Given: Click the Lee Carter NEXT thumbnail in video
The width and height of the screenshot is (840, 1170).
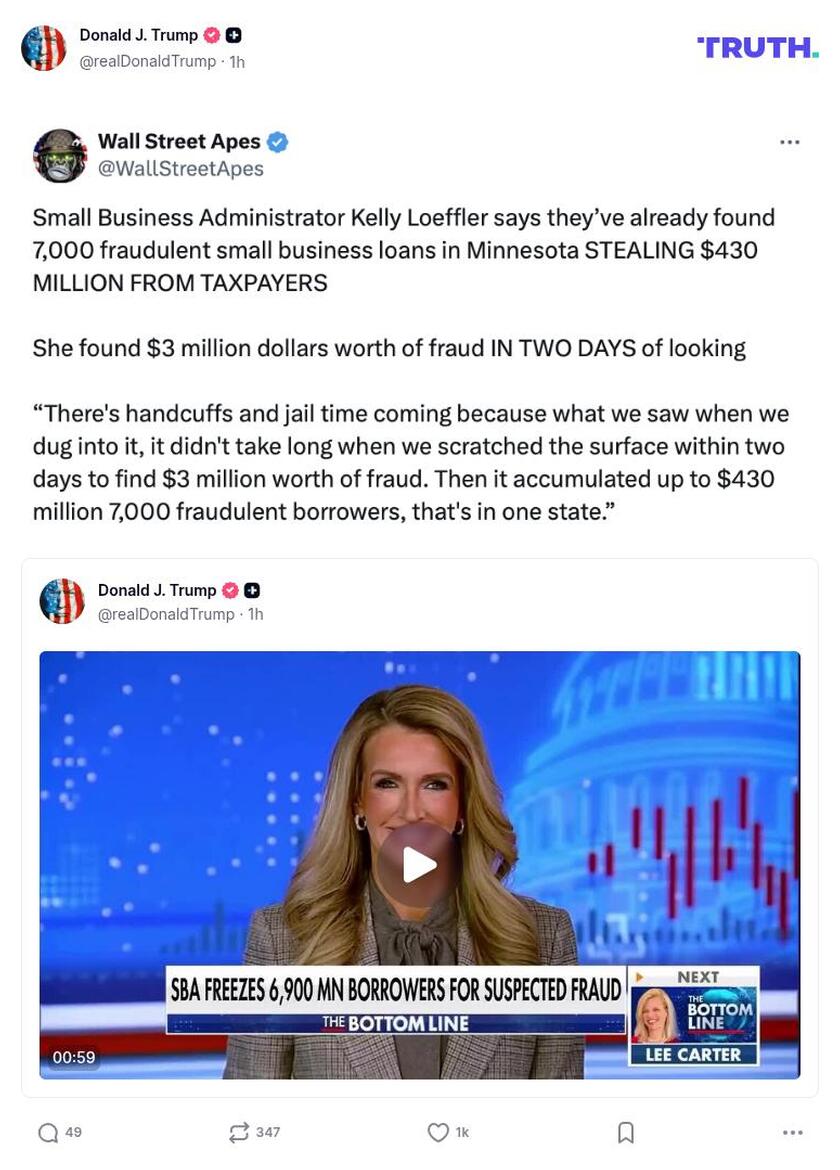Looking at the screenshot, I should tap(694, 1016).
